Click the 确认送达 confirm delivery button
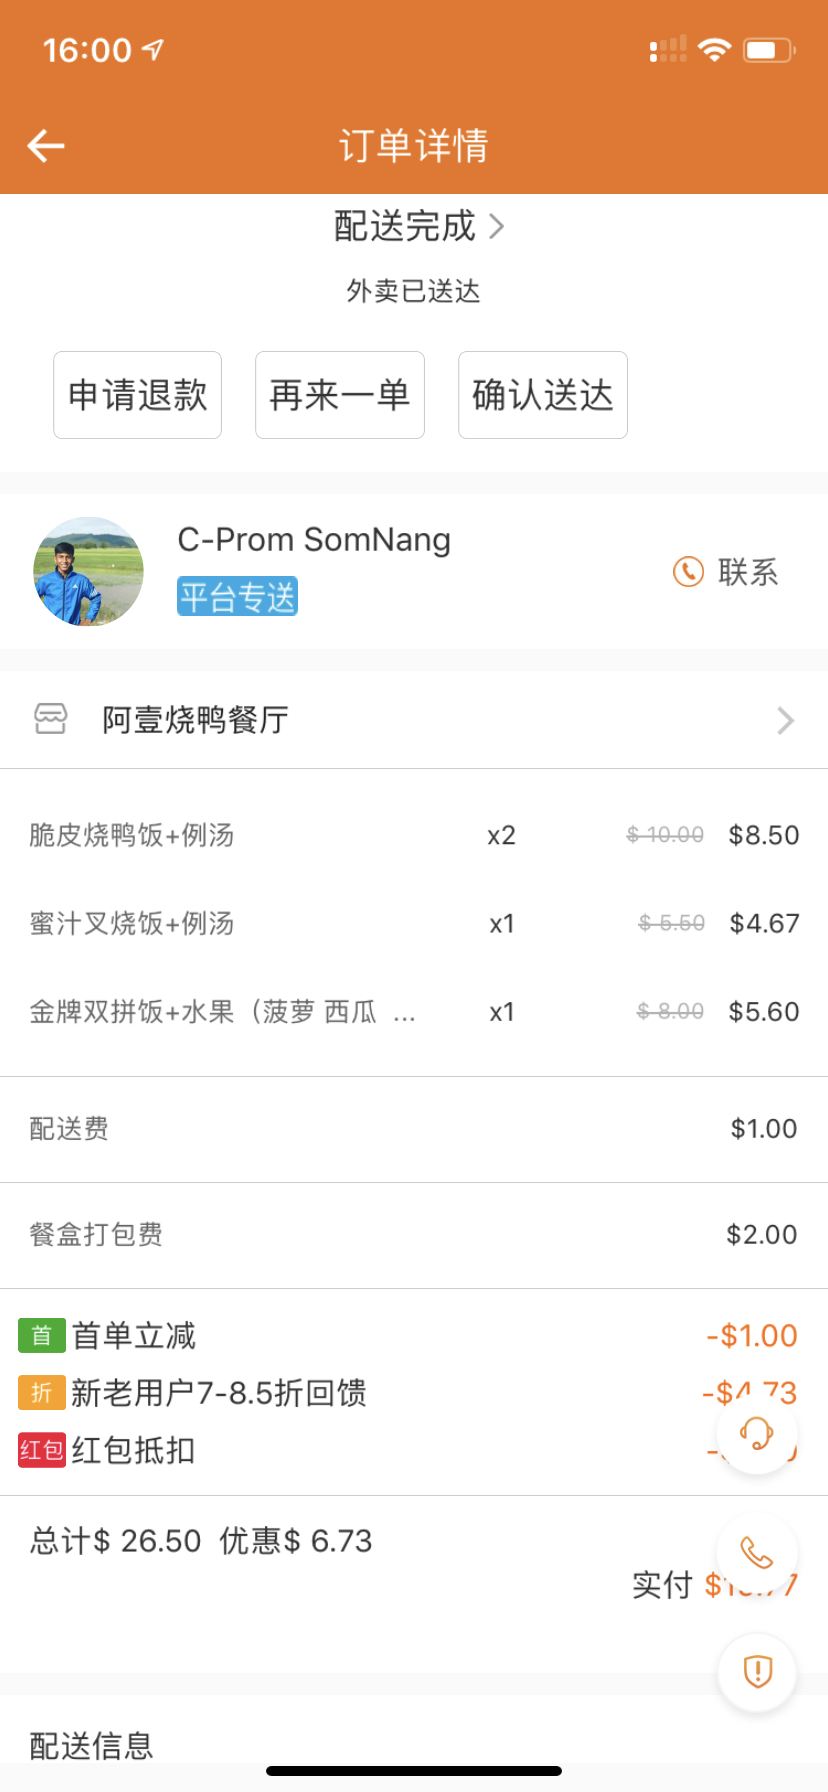Viewport: 828px width, 1792px height. [543, 395]
